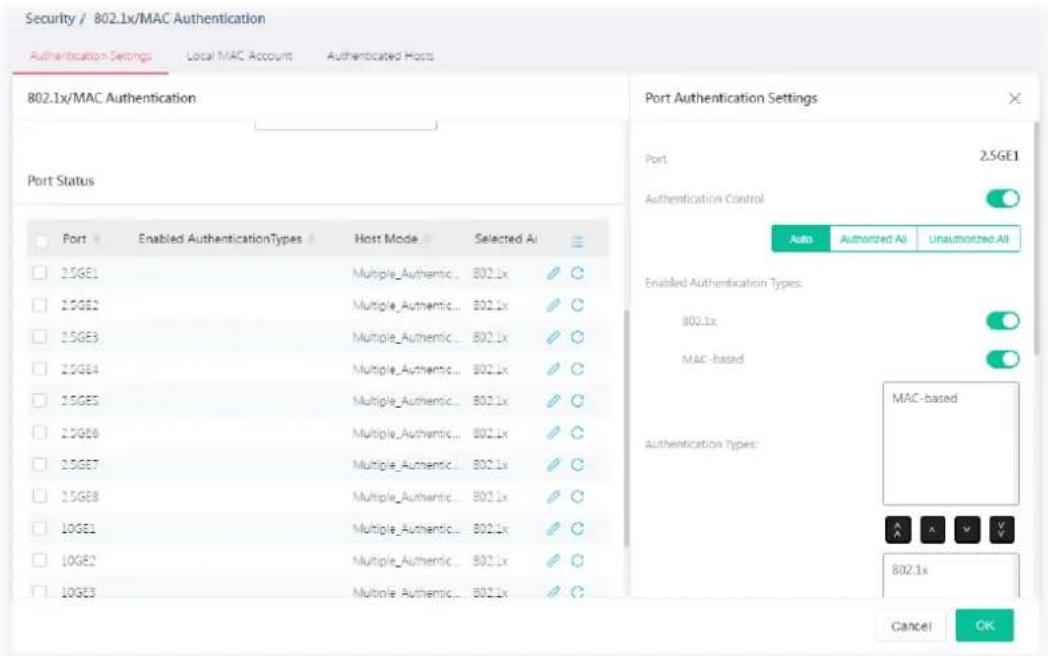1048x656 pixels.
Task: Reset port 2.5GE6 with refresh icon
Action: point(577,433)
